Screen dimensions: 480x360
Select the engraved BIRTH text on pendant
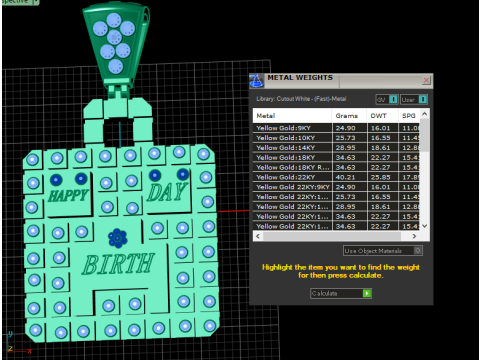(118, 264)
